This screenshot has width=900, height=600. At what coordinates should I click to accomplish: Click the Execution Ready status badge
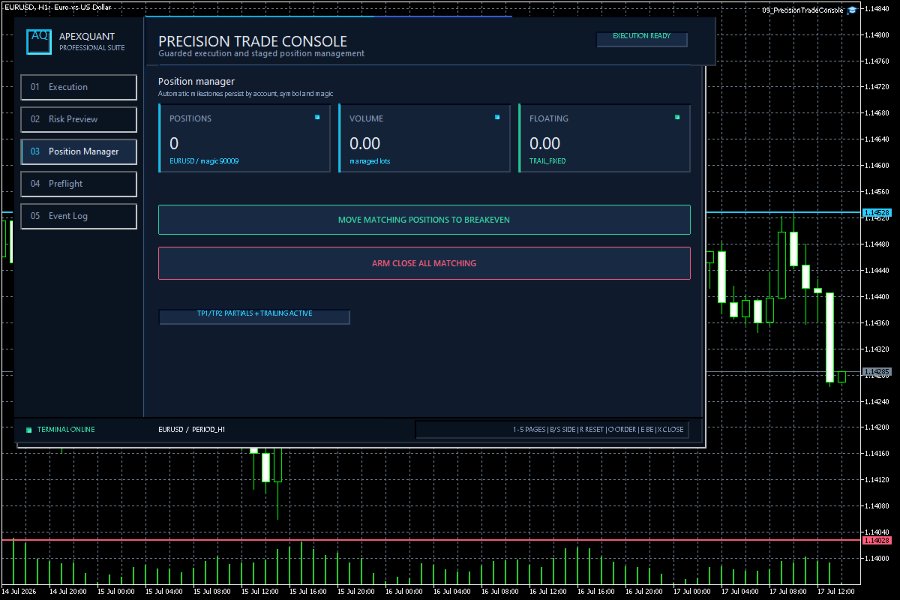click(x=642, y=38)
